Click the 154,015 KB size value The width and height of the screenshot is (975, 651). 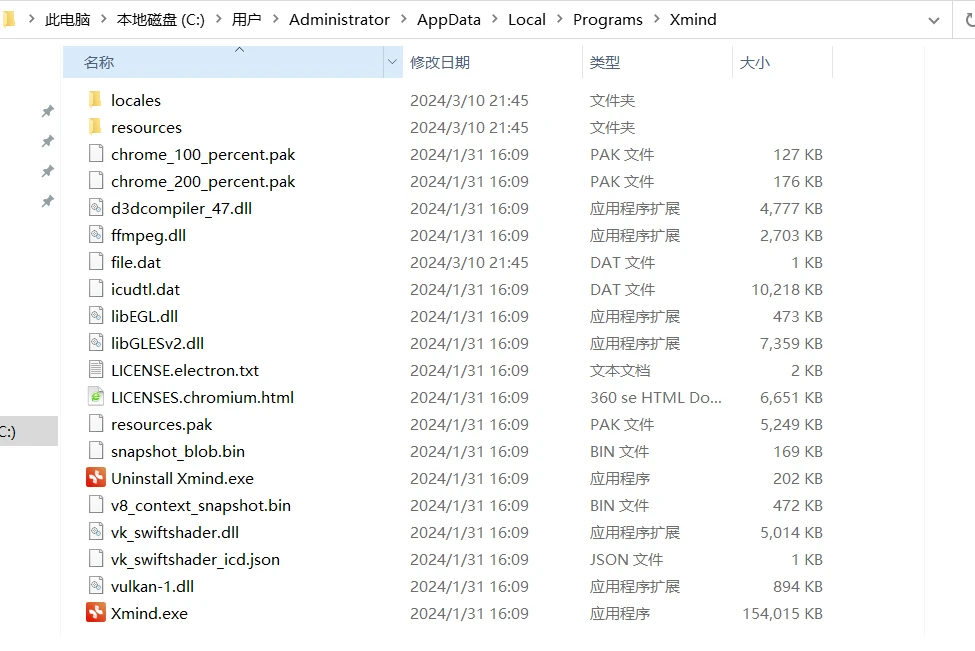pos(782,613)
